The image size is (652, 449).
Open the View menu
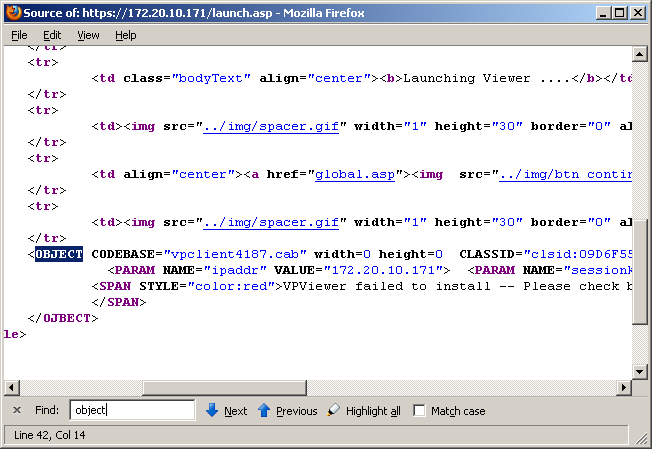(x=88, y=35)
